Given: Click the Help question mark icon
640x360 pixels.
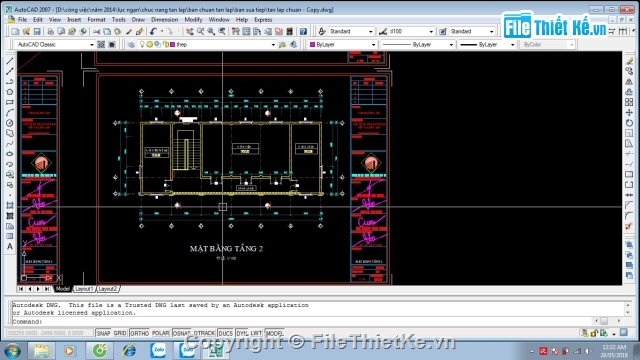Looking at the screenshot, I should coord(303,31).
